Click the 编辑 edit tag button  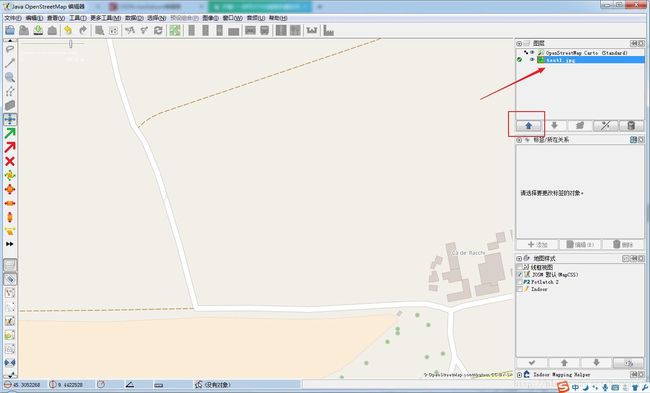coord(580,245)
